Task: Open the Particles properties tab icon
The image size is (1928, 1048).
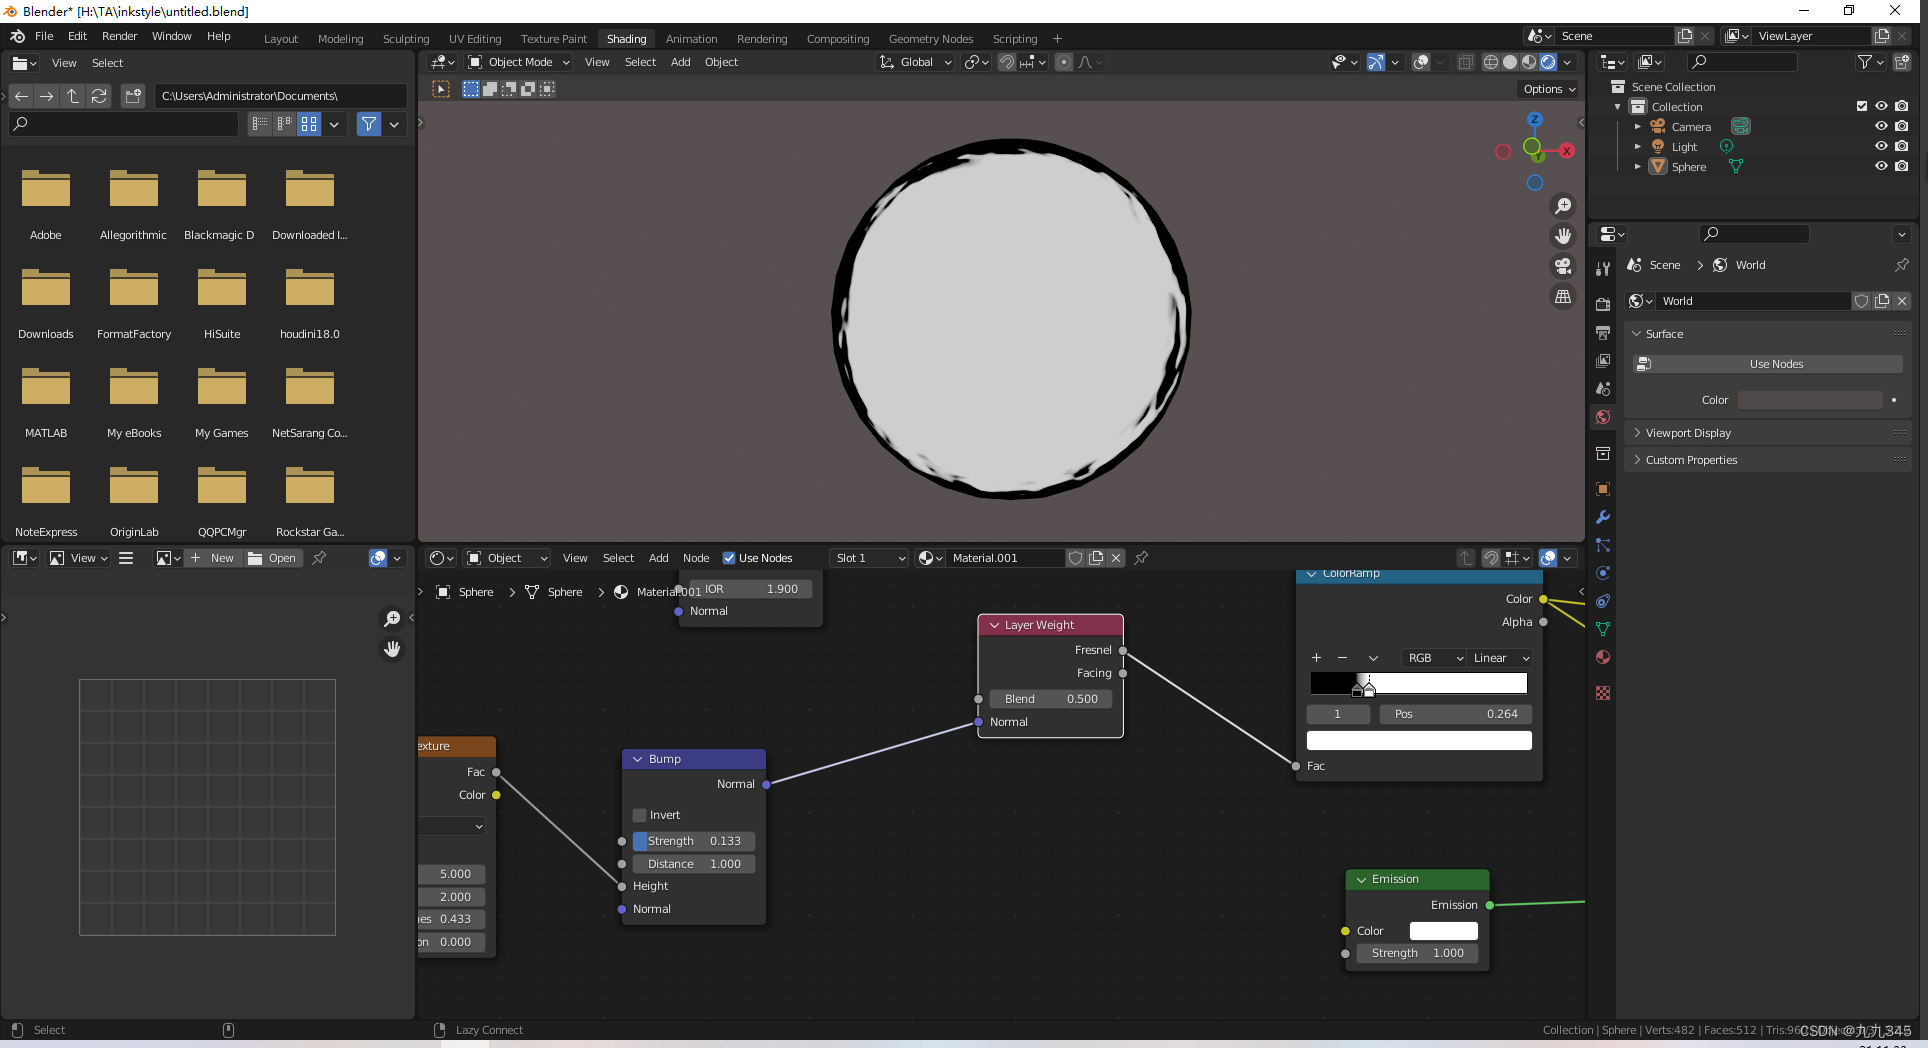Action: [1603, 545]
